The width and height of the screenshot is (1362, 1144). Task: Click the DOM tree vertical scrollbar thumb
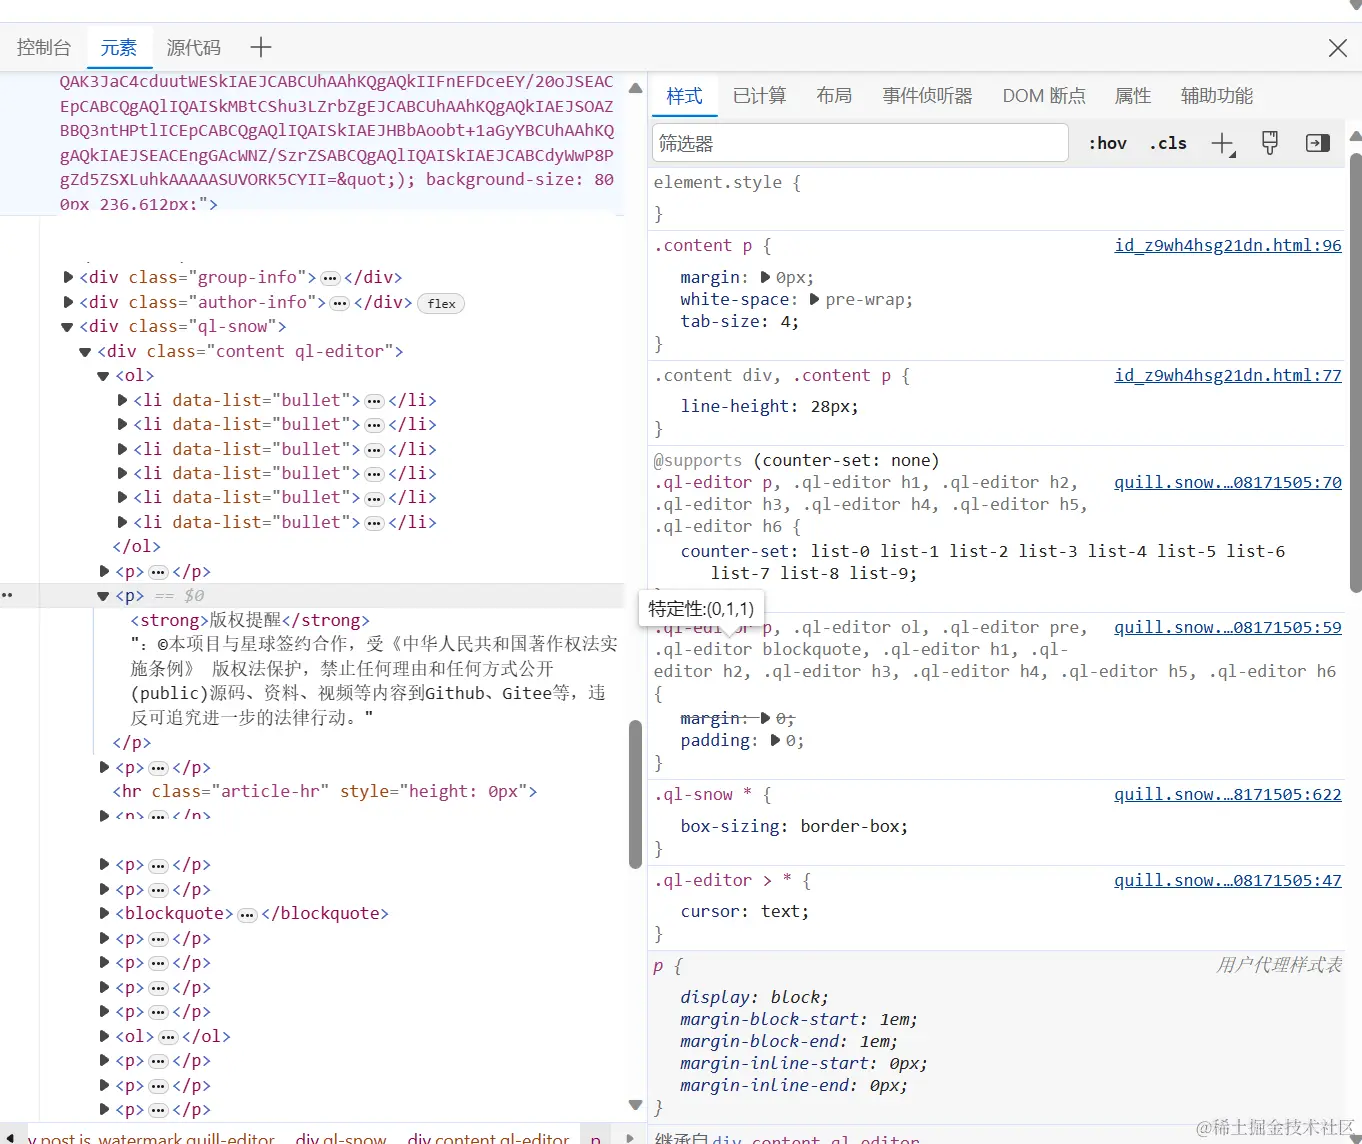coord(635,794)
